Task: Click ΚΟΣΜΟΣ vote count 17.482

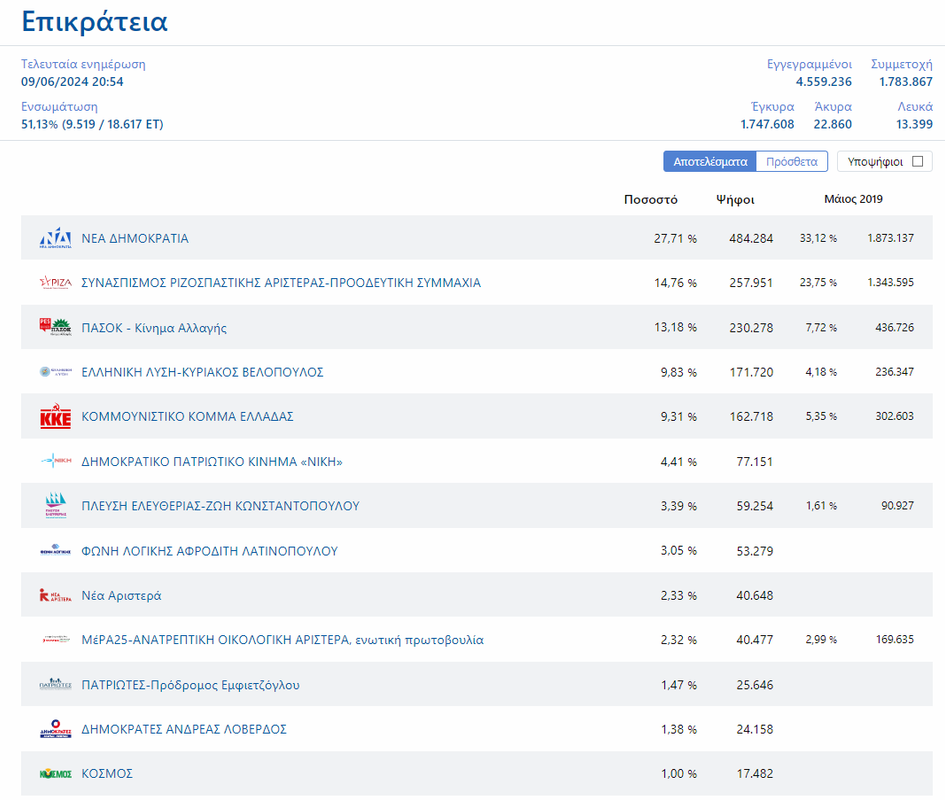Action: pyautogui.click(x=755, y=773)
